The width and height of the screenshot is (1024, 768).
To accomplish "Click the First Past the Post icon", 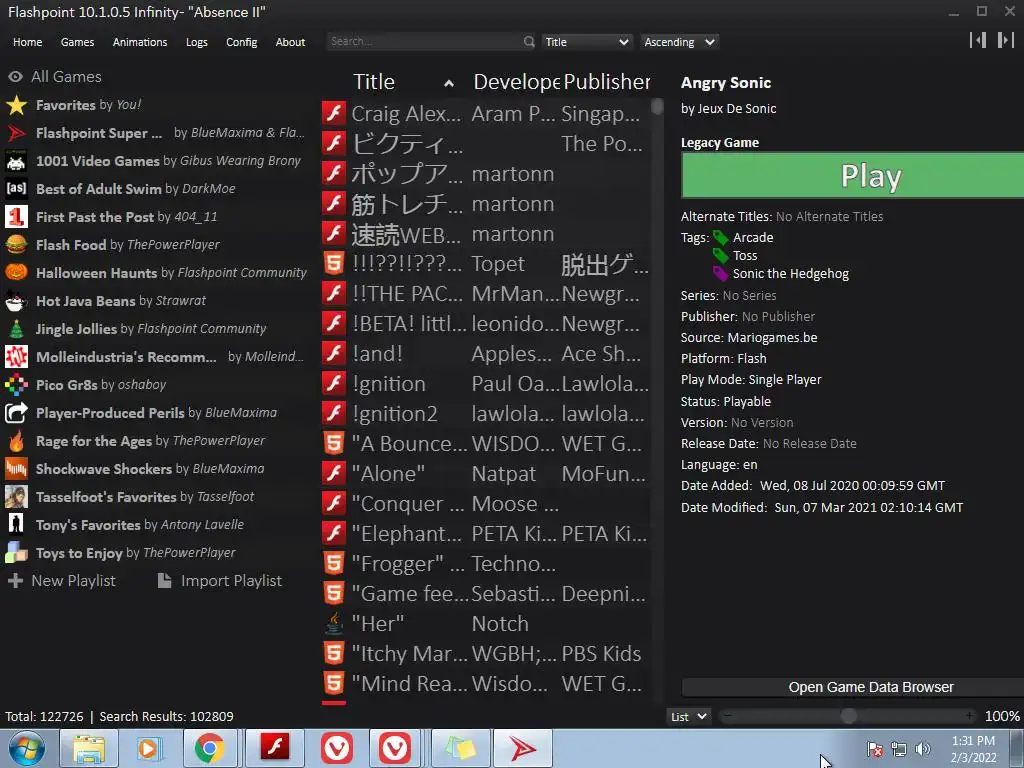I will (x=16, y=217).
